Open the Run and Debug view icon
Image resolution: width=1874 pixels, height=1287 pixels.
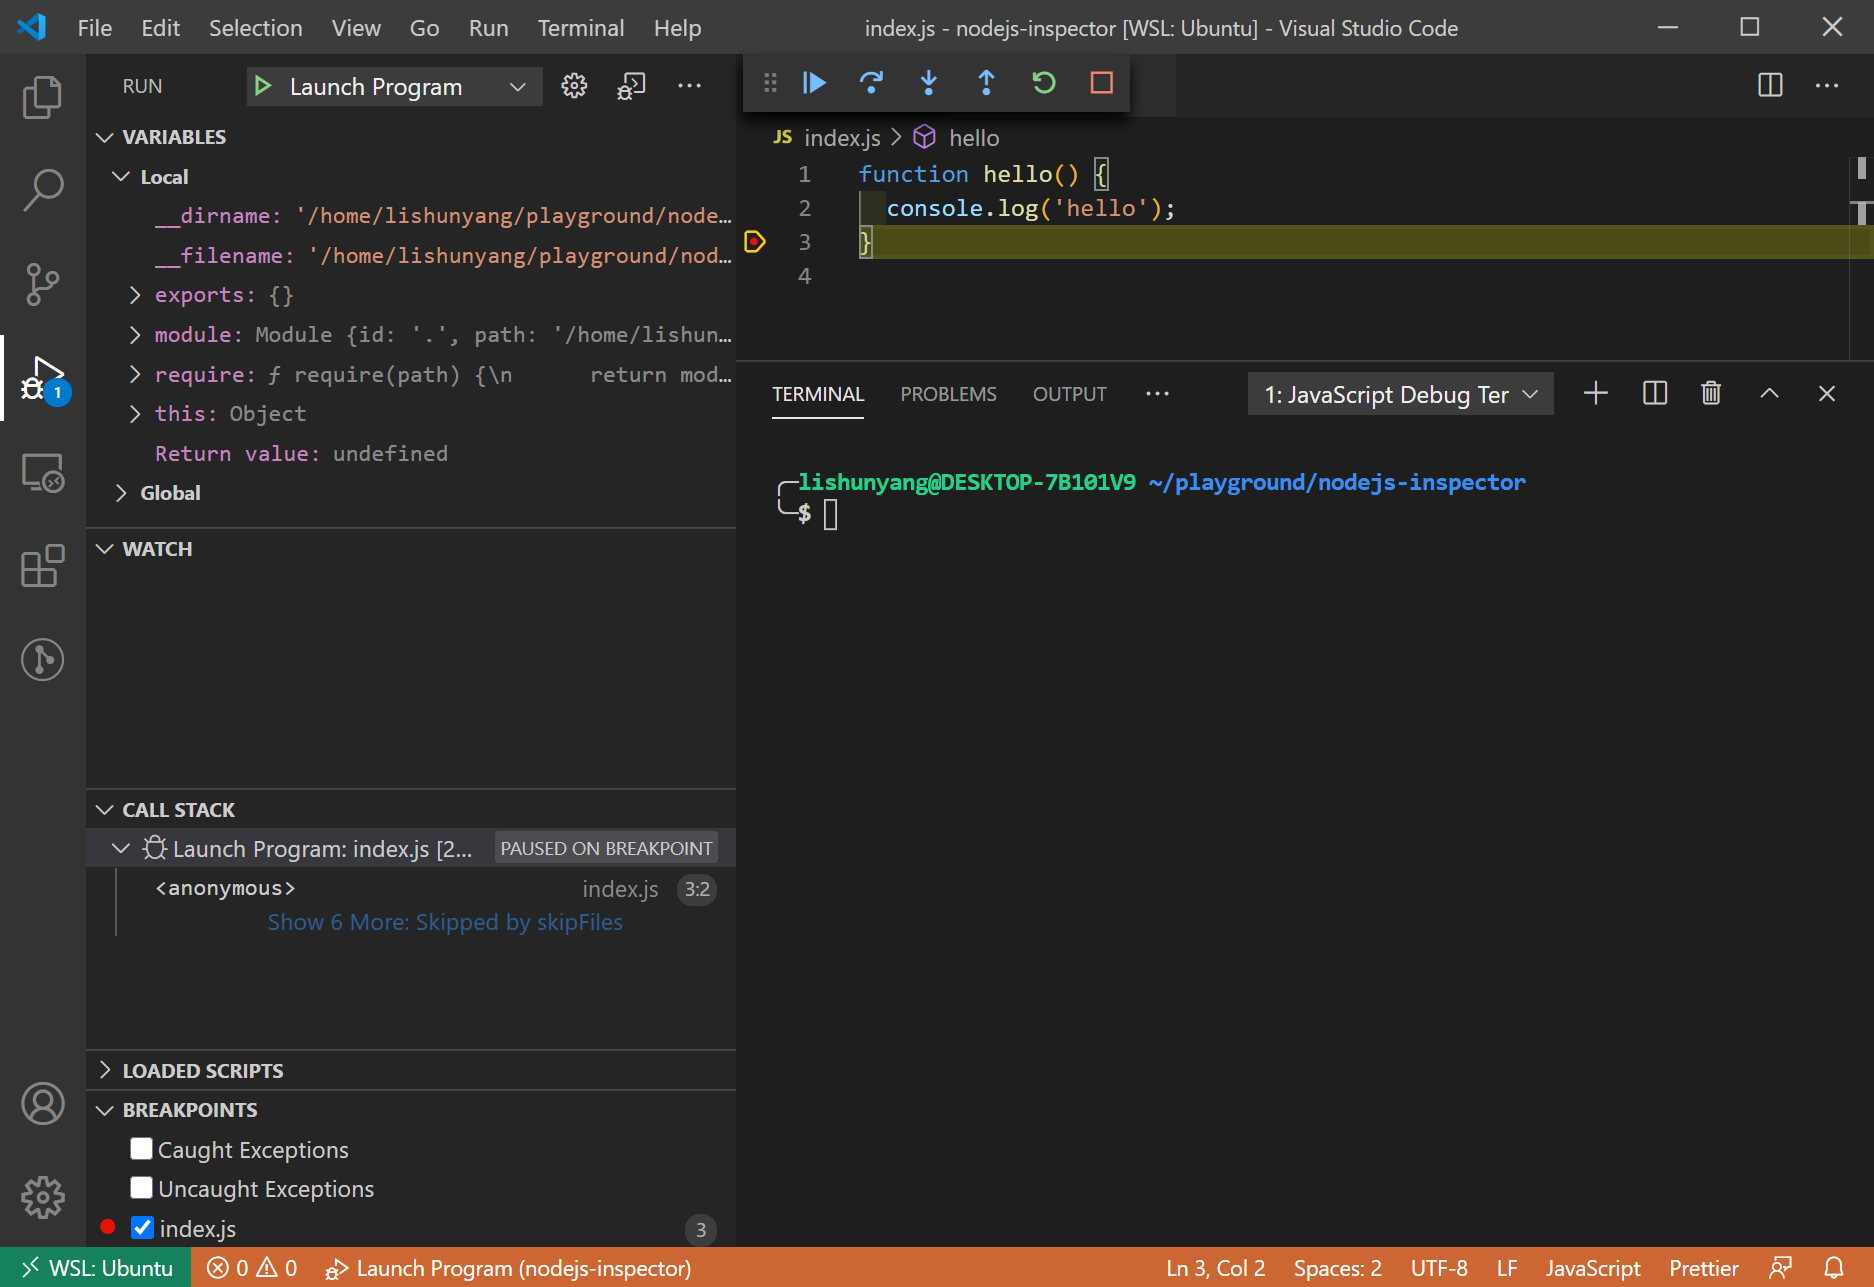coord(42,379)
